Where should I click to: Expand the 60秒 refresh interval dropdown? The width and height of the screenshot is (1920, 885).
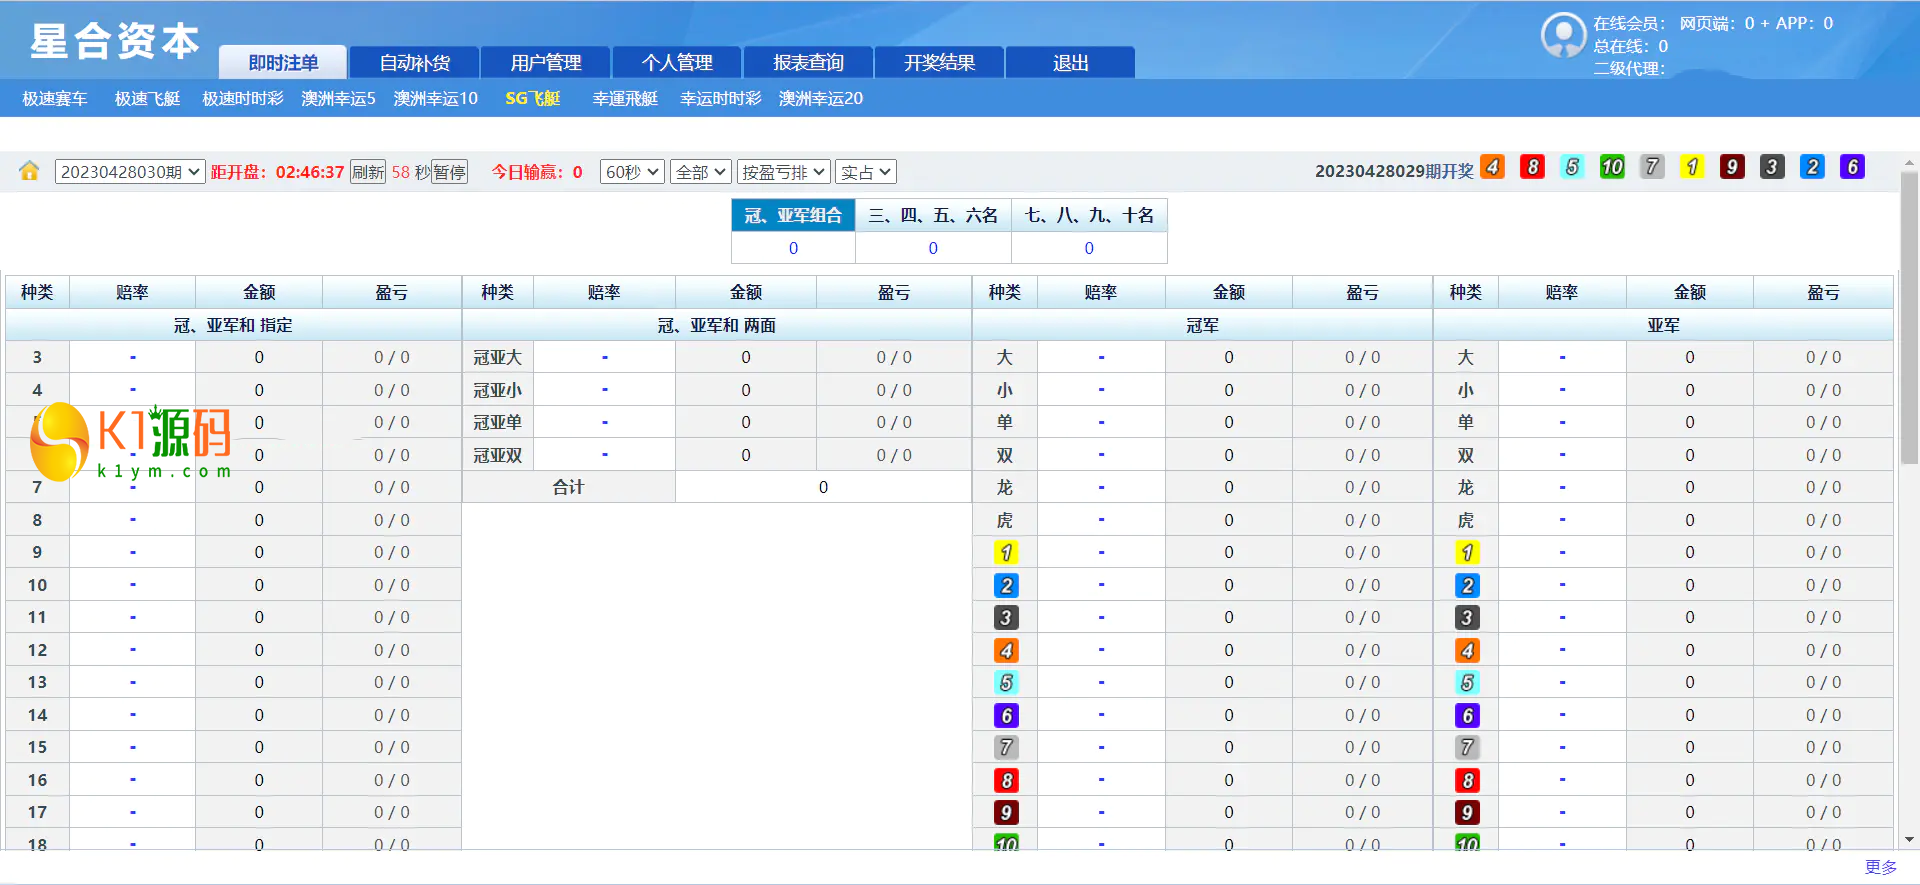tap(632, 172)
